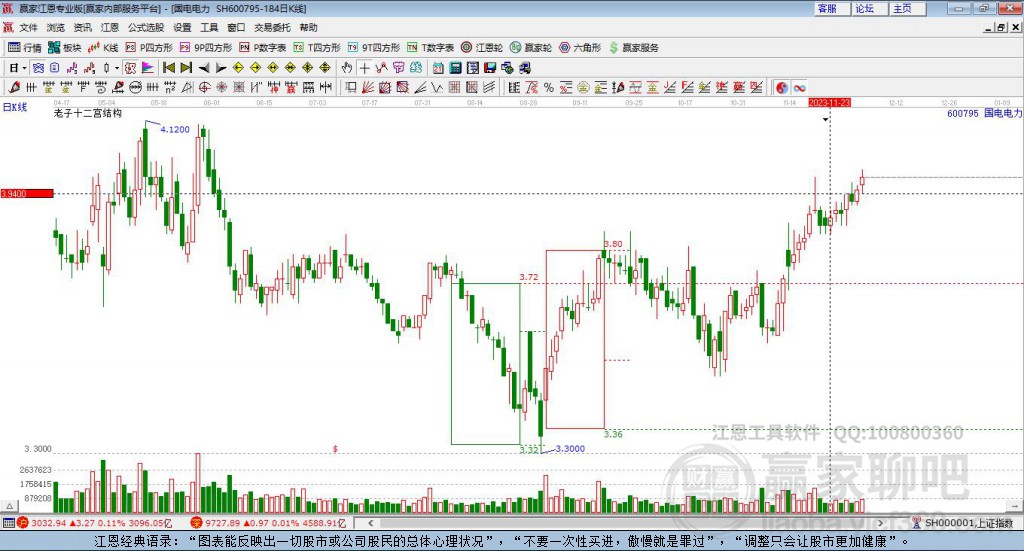Click the 深 Shenzhen index status icon
1024x551 pixels.
197,523
